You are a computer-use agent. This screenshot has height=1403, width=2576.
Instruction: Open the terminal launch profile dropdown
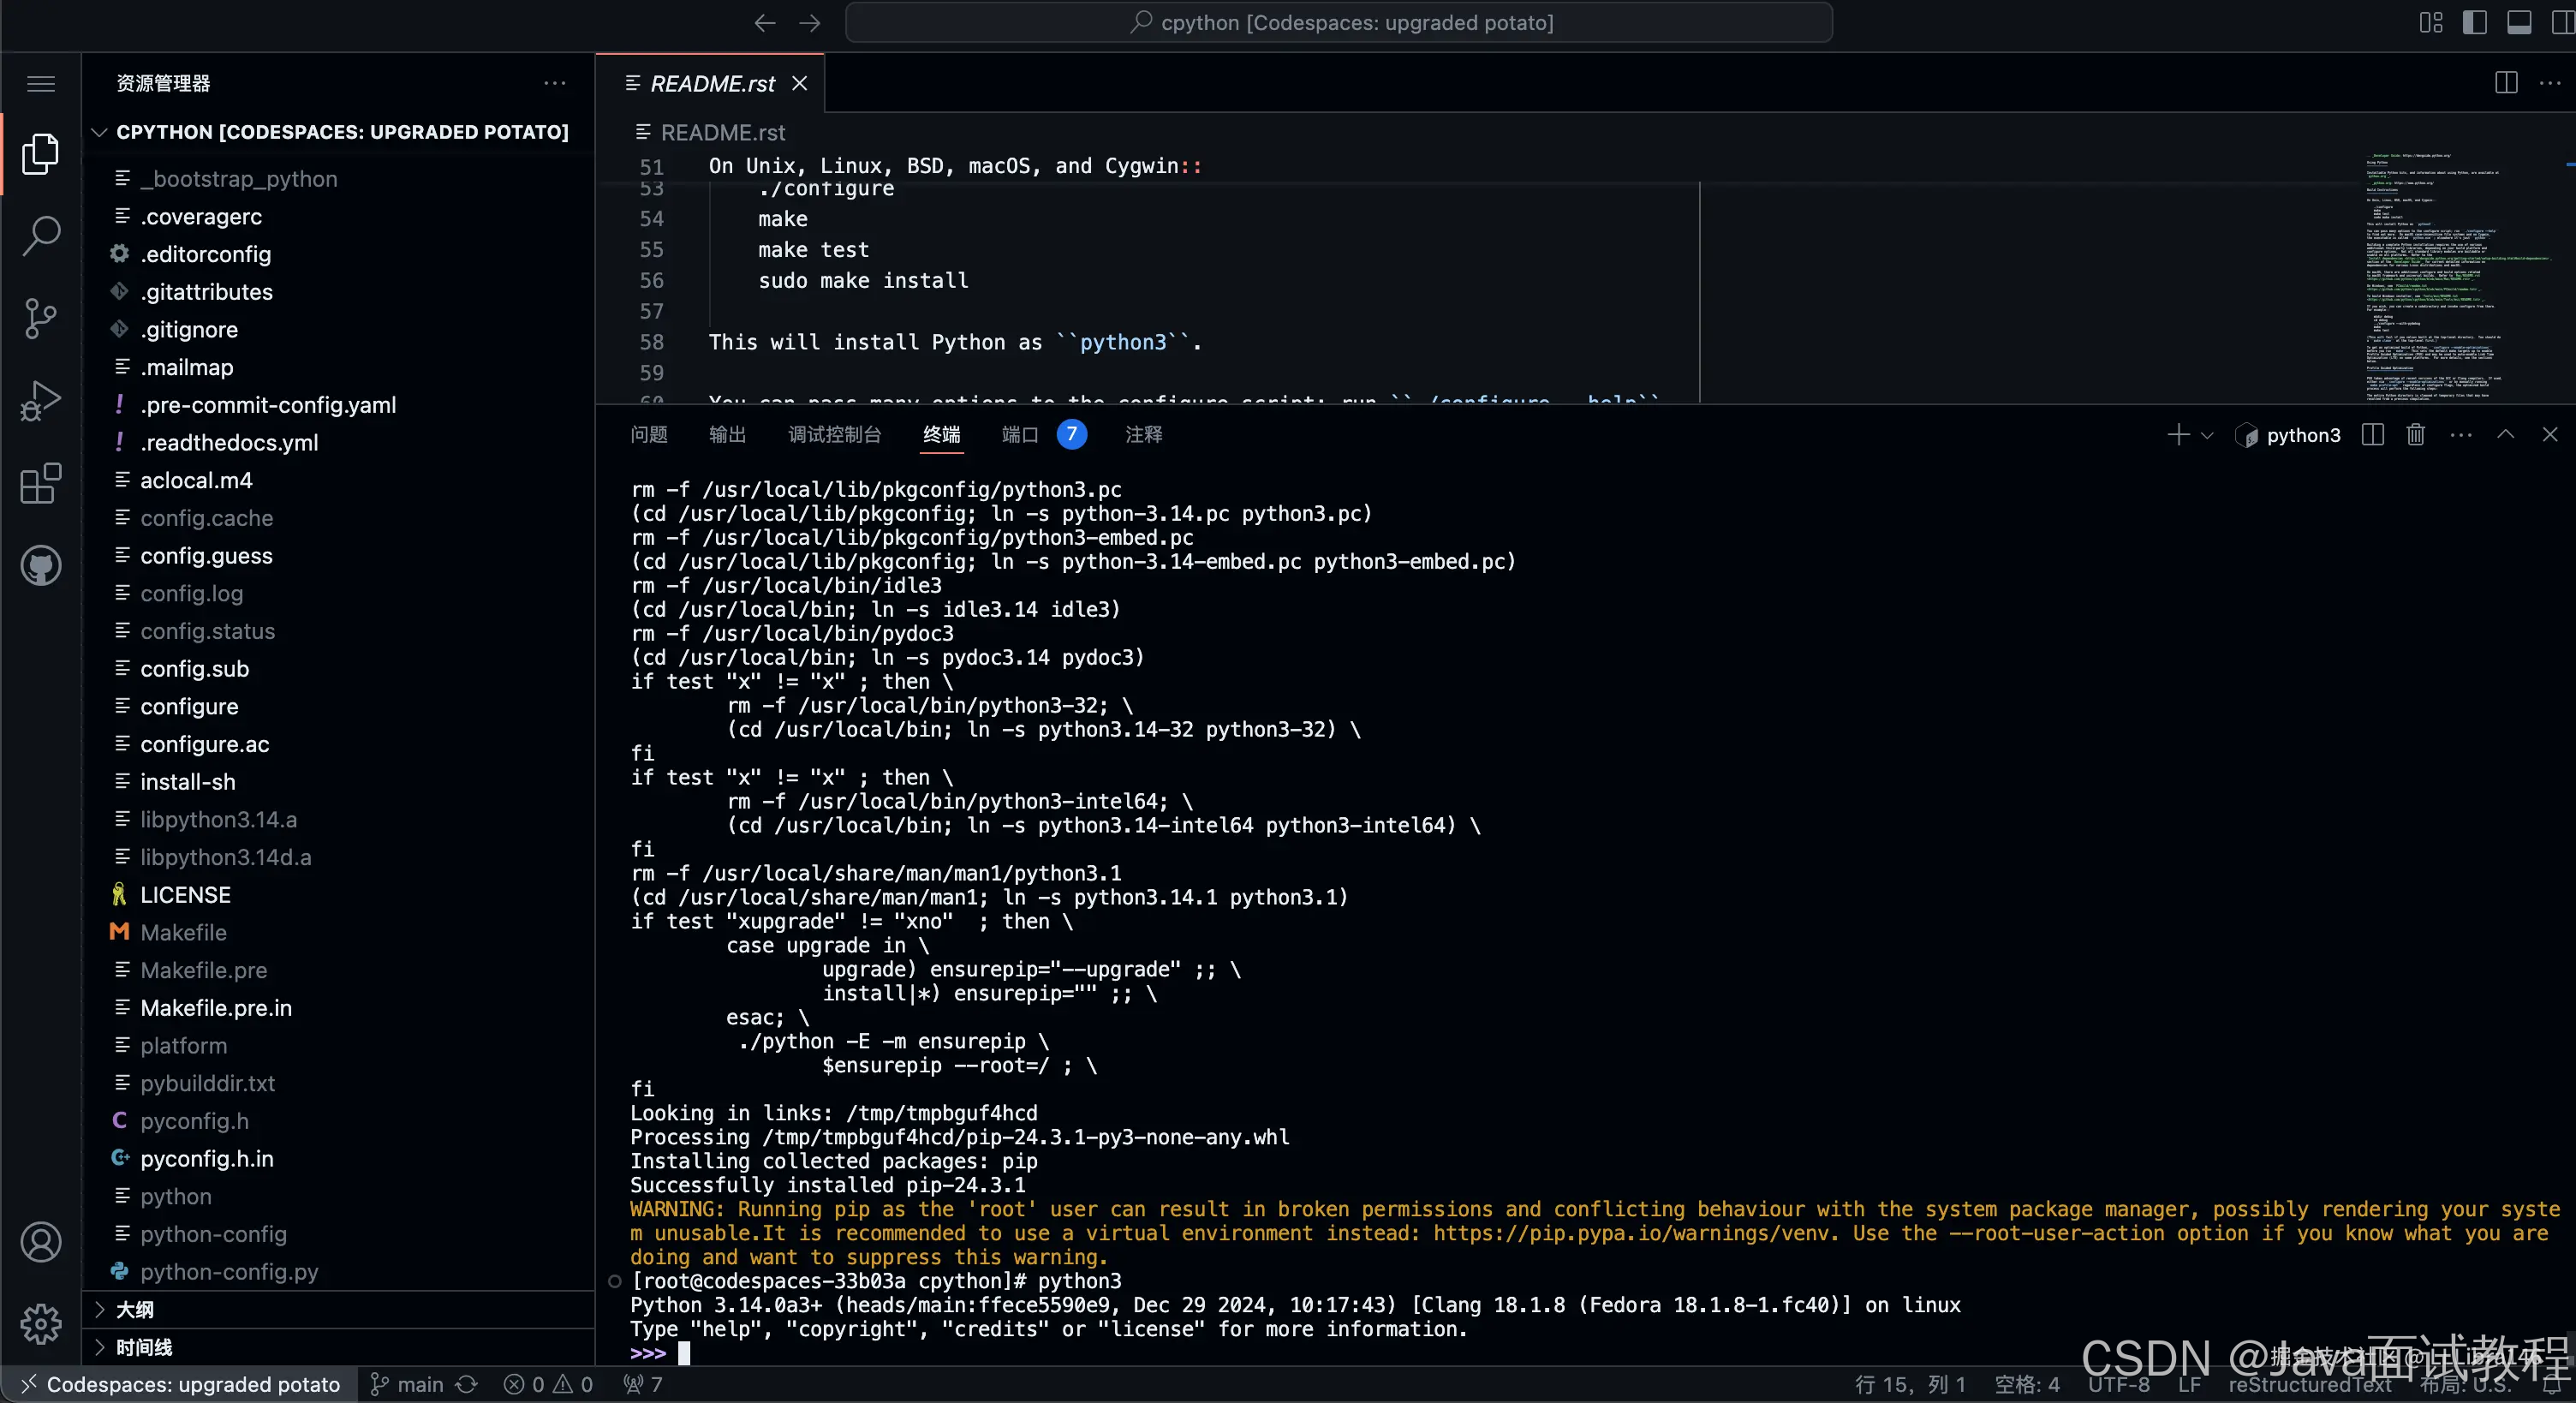pyautogui.click(x=2208, y=435)
